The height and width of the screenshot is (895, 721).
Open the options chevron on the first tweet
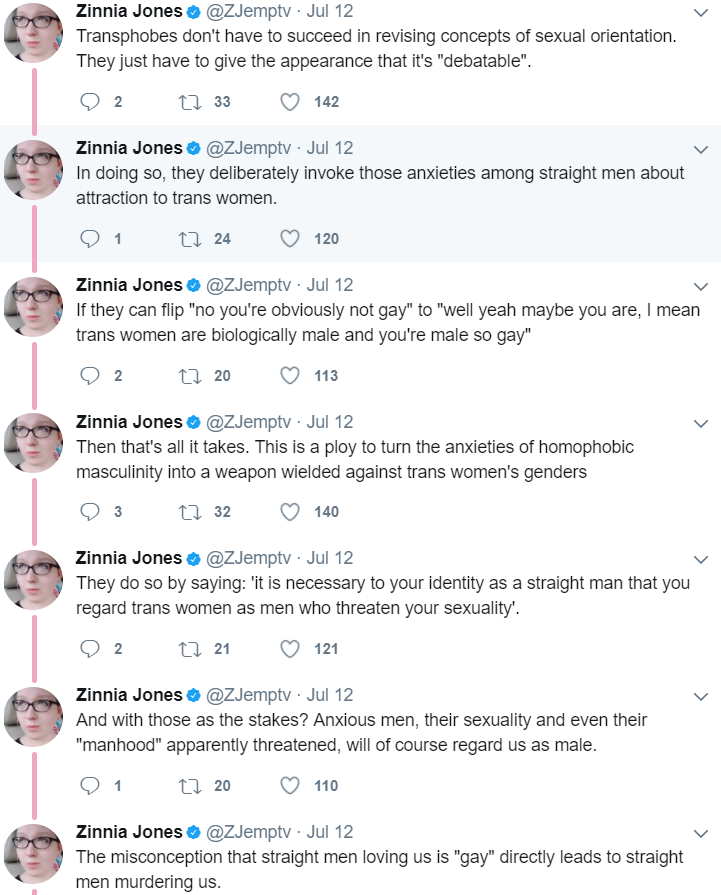[700, 13]
